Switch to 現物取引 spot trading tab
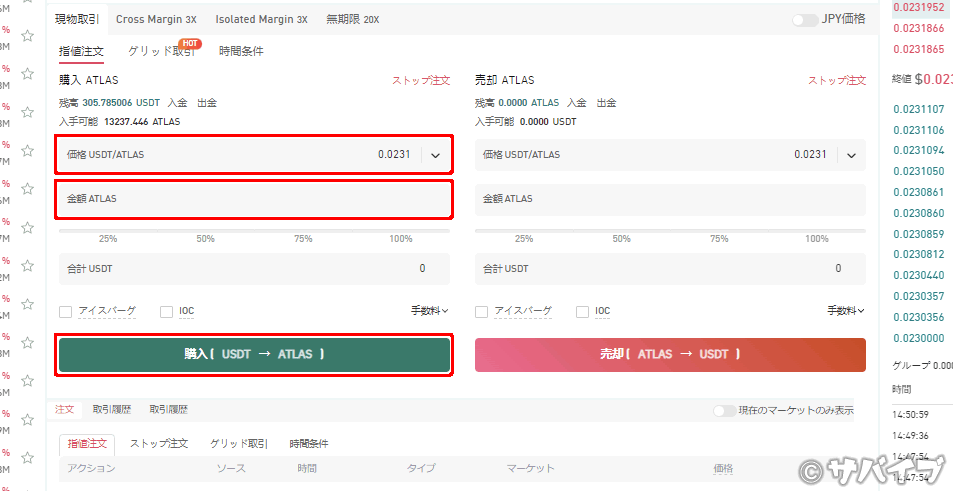This screenshot has width=953, height=491. [x=77, y=19]
